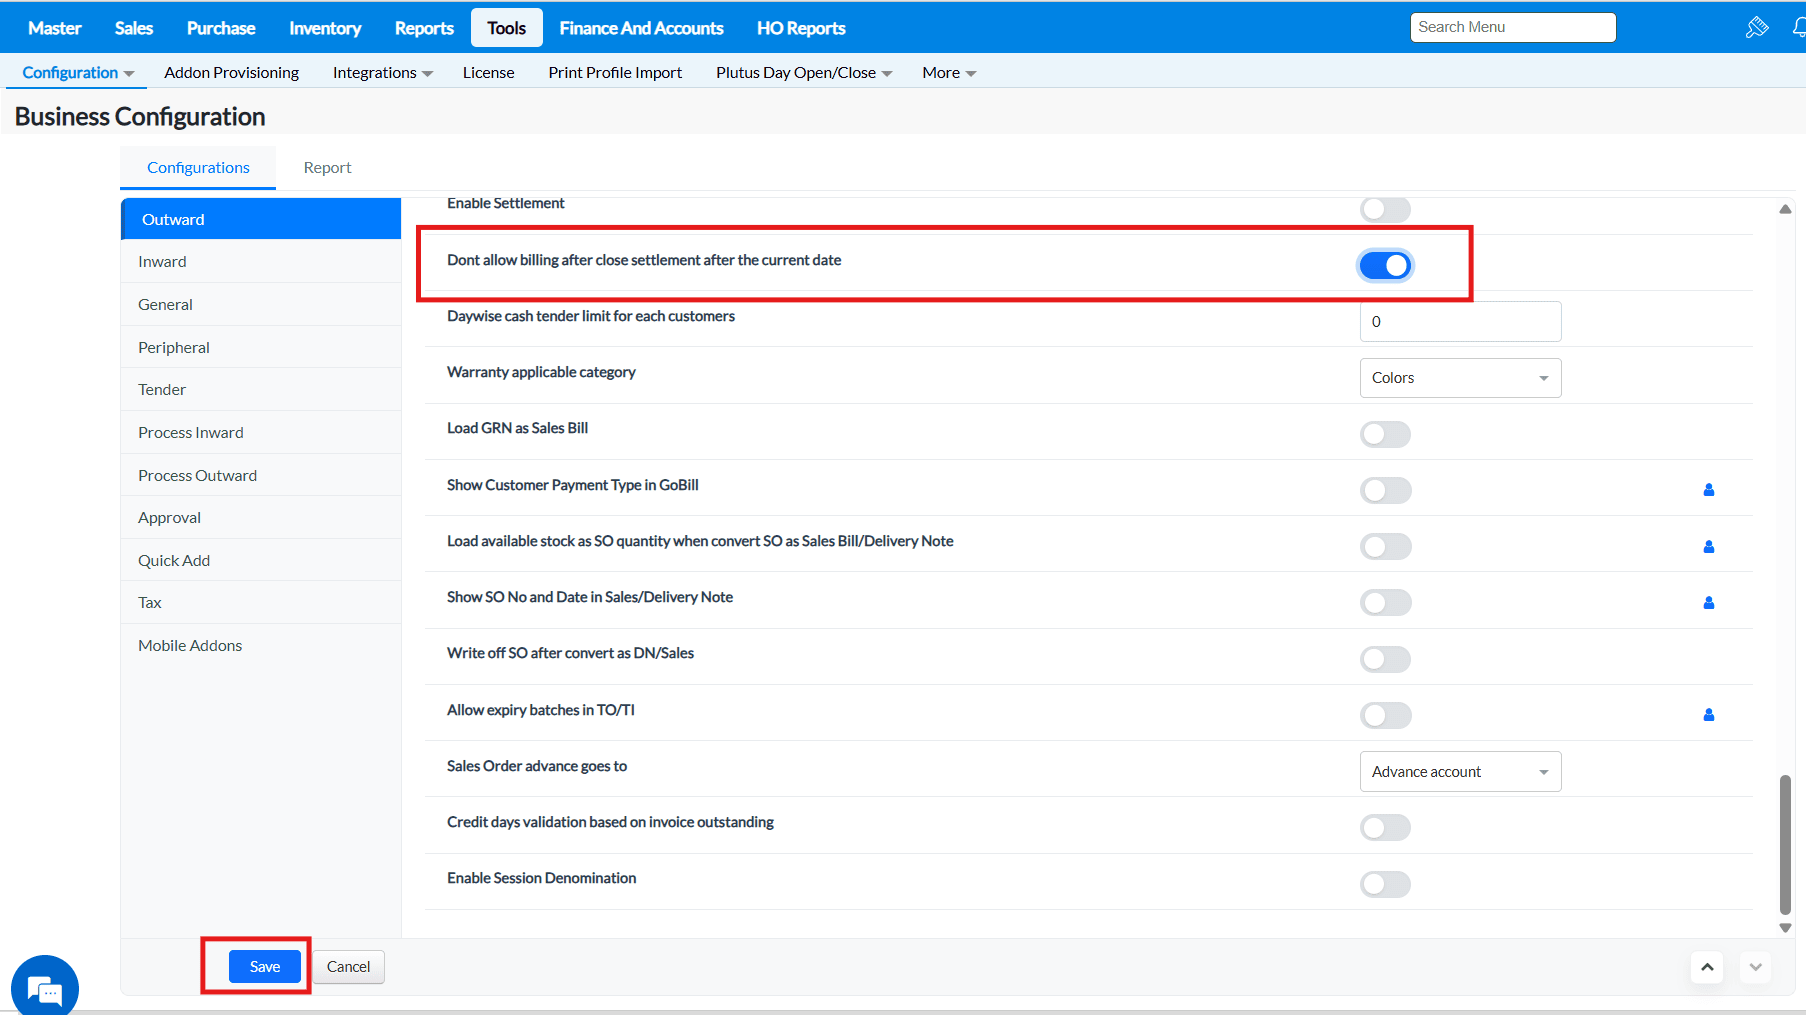The width and height of the screenshot is (1806, 1015).
Task: Click user icon beside Show Customer Payment Type
Action: pos(1709,490)
